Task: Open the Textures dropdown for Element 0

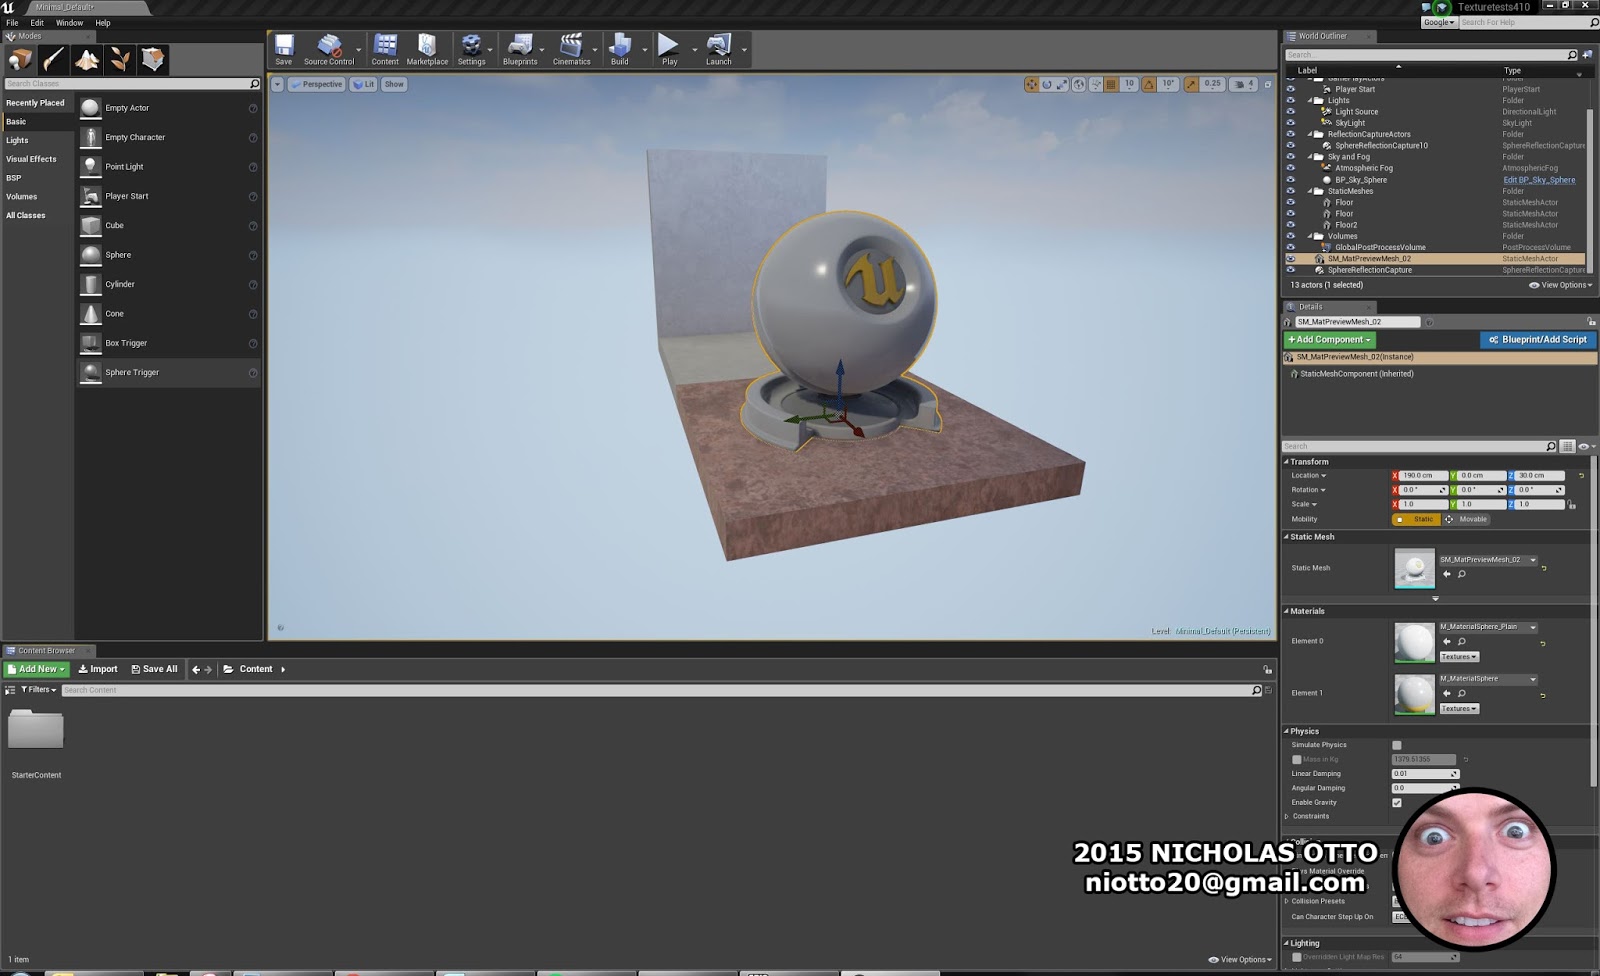Action: [1459, 657]
